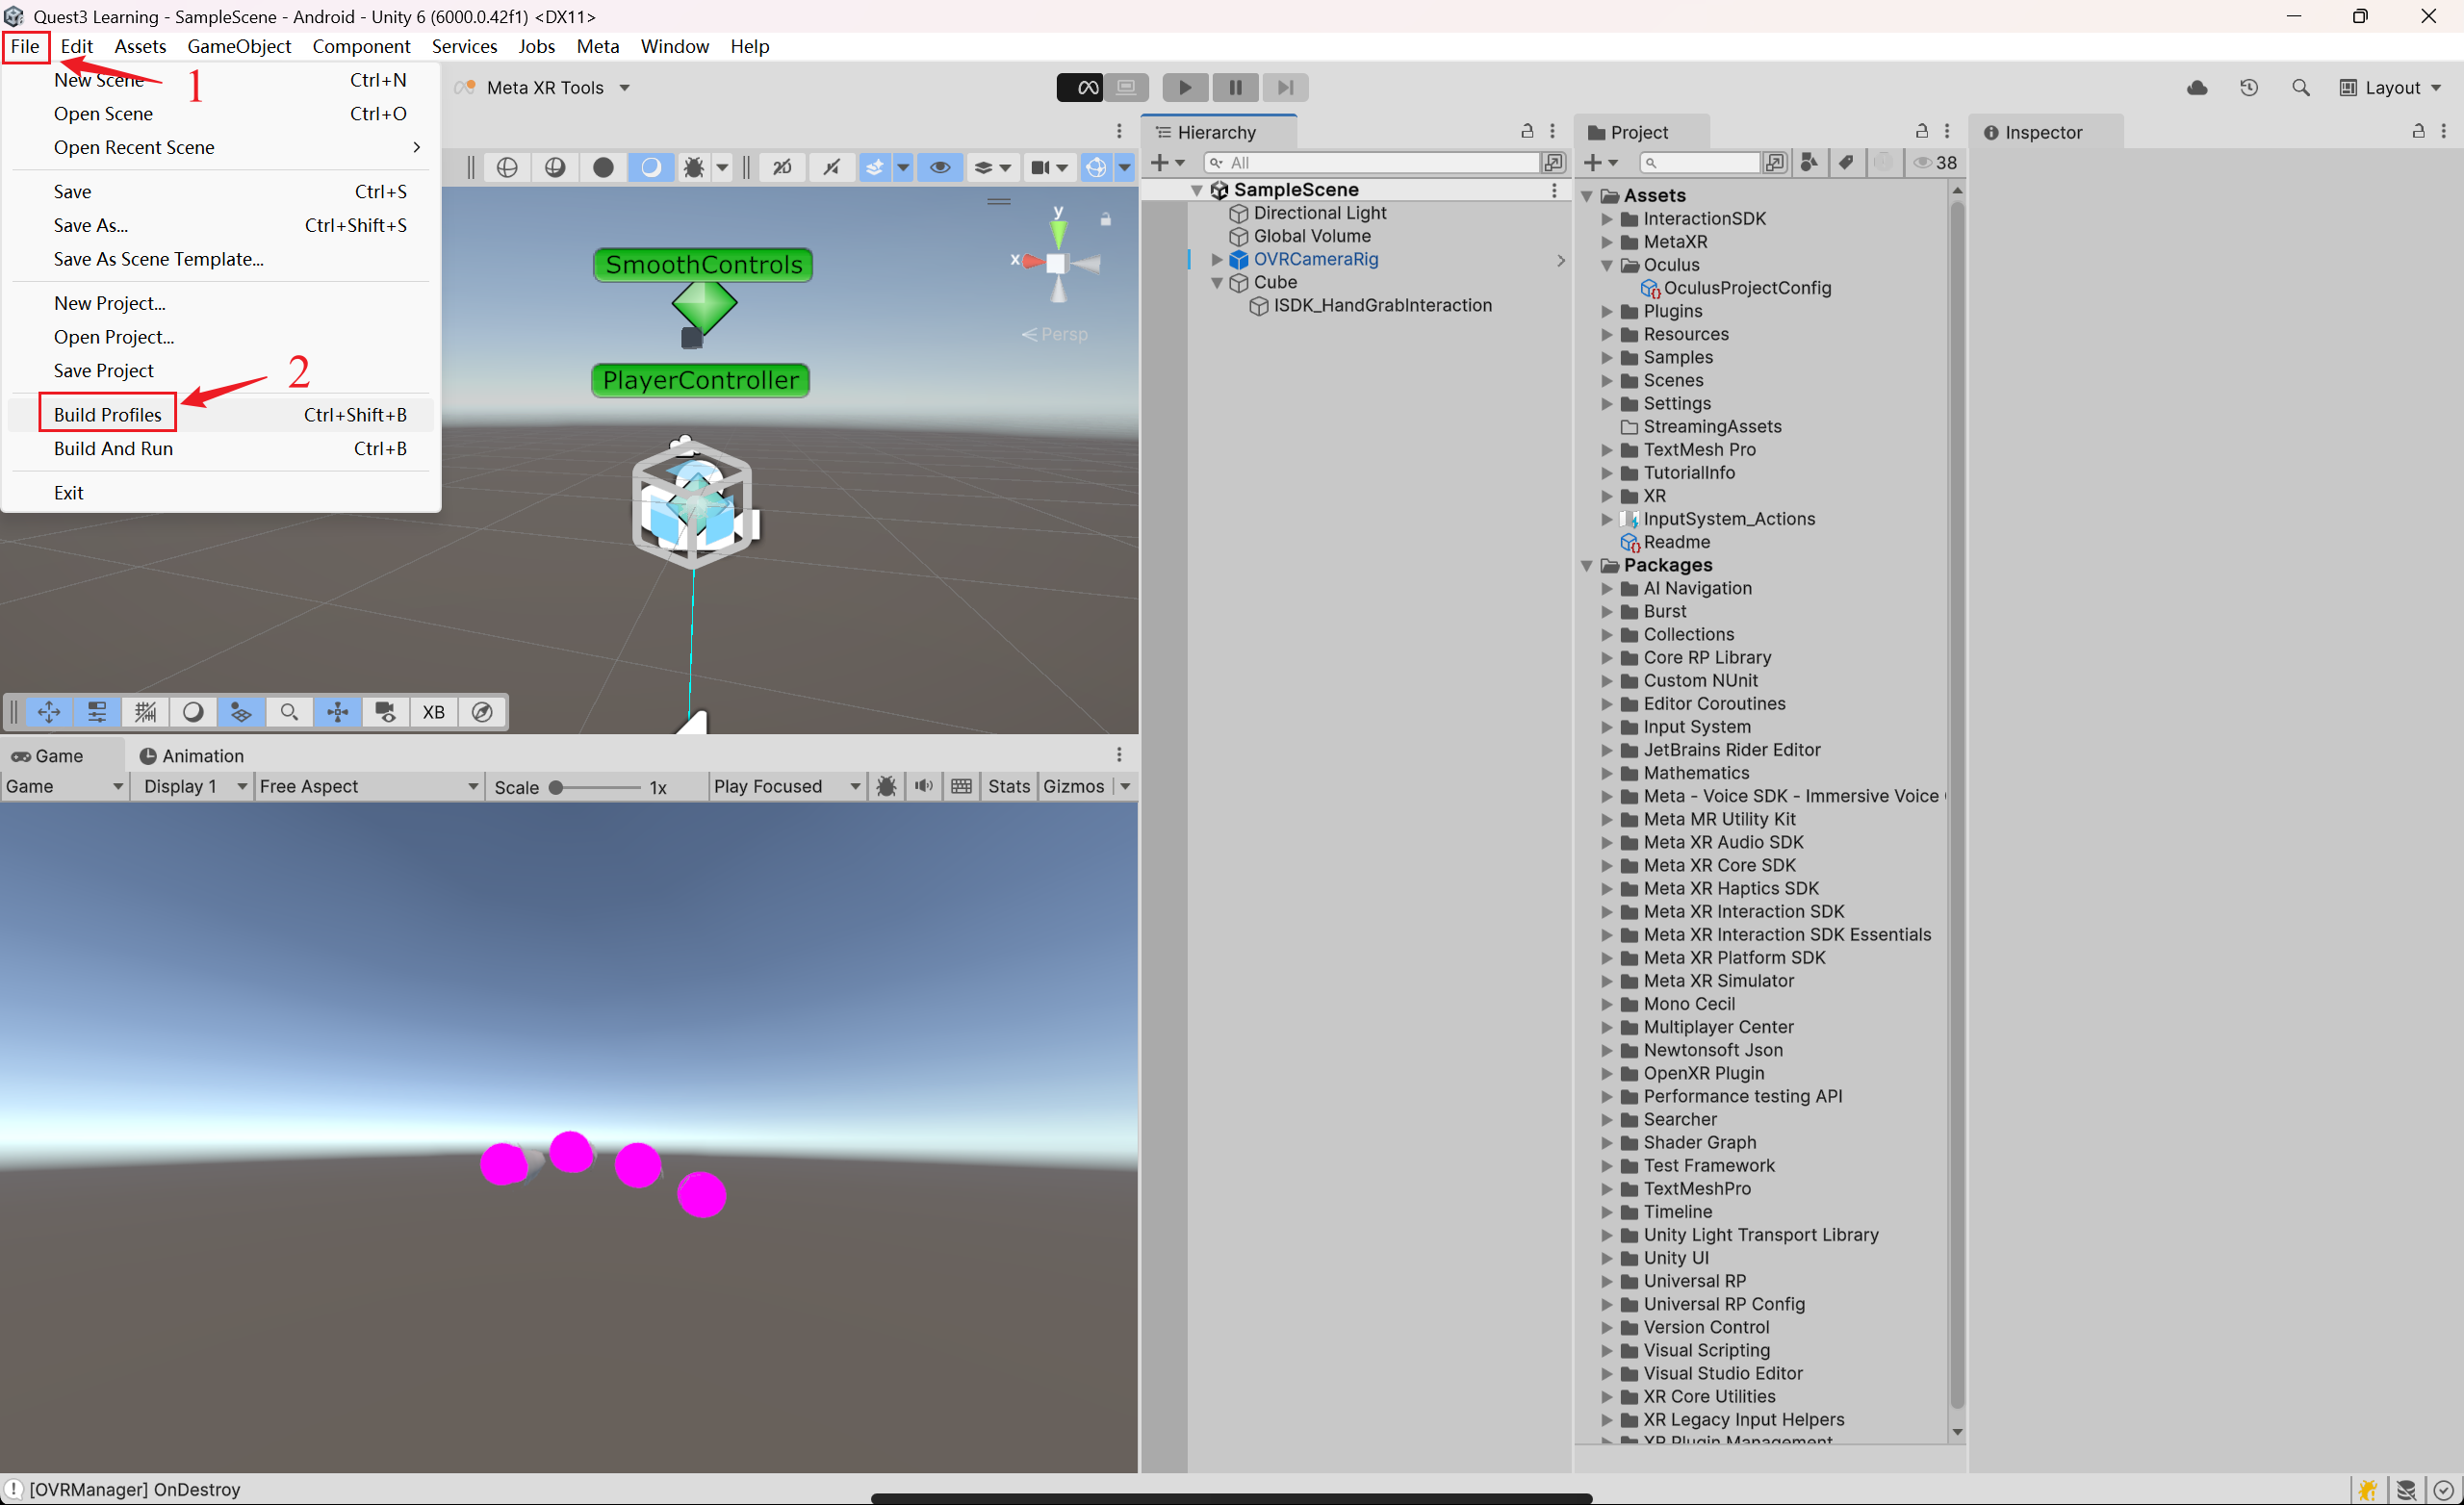Click the Pause button in the toolbar
Screen dimensions: 2464x1505
pos(1235,88)
